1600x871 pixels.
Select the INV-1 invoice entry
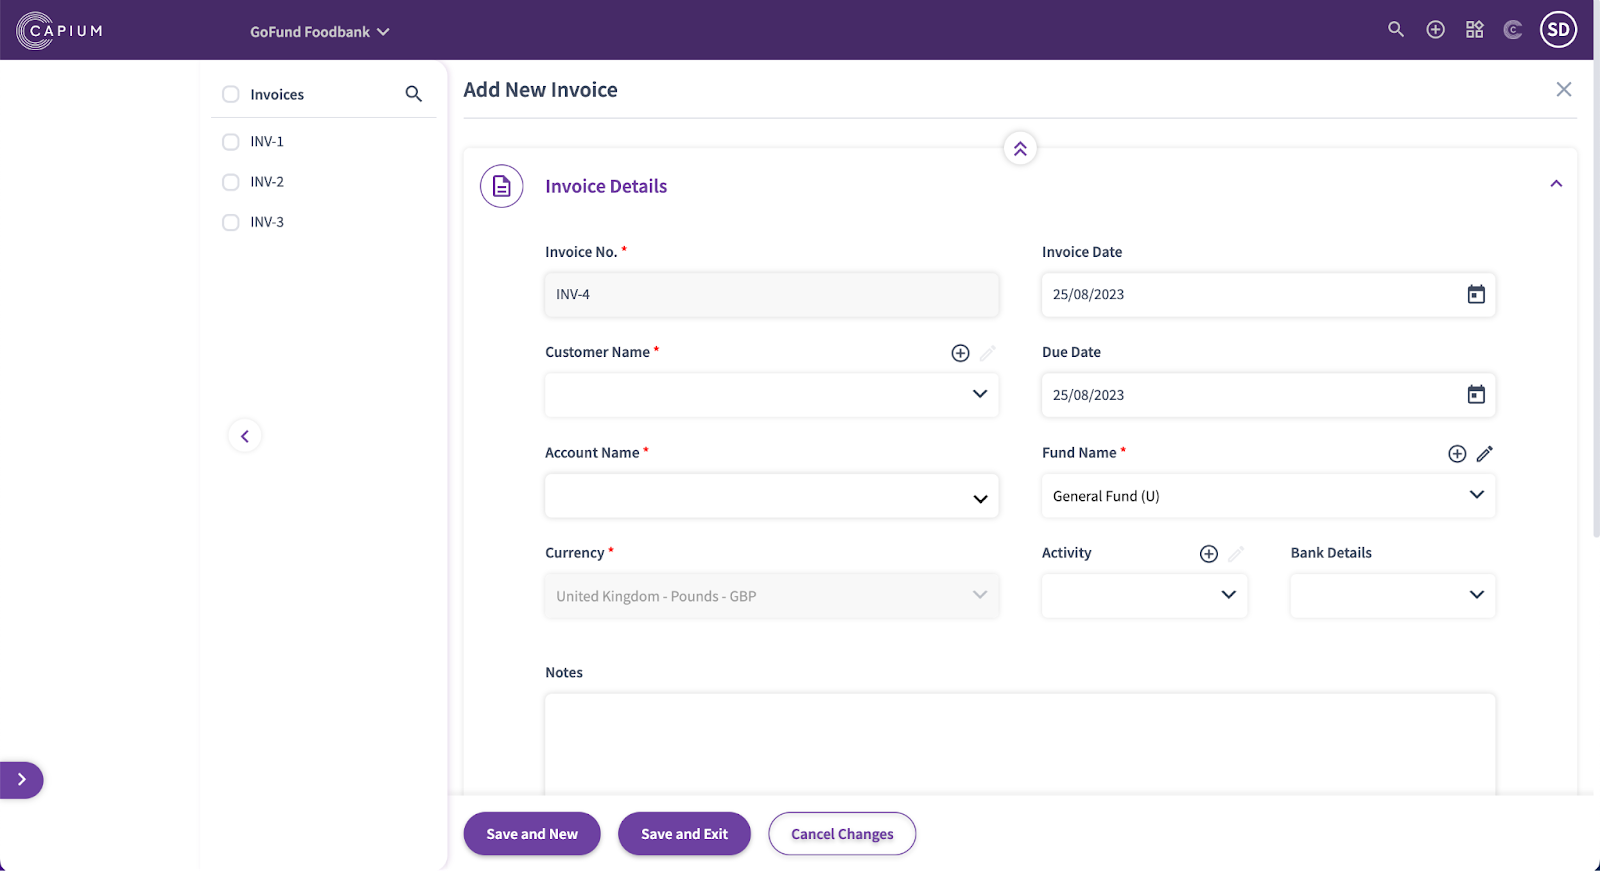click(267, 142)
